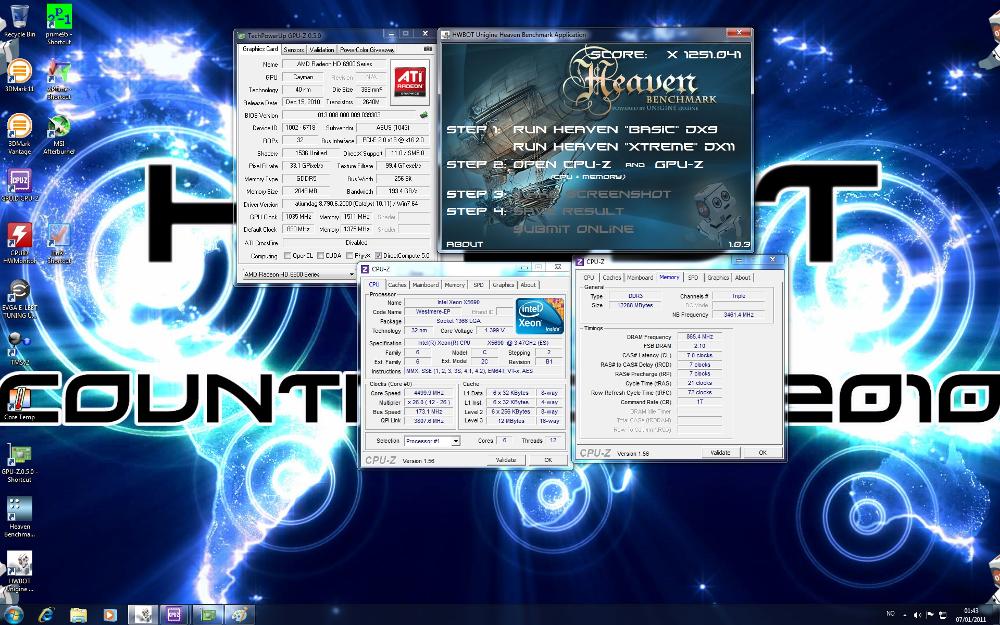Open Graphics tab in left CPU-Z window
Image resolution: width=1000 pixels, height=625 pixels.
click(x=503, y=284)
